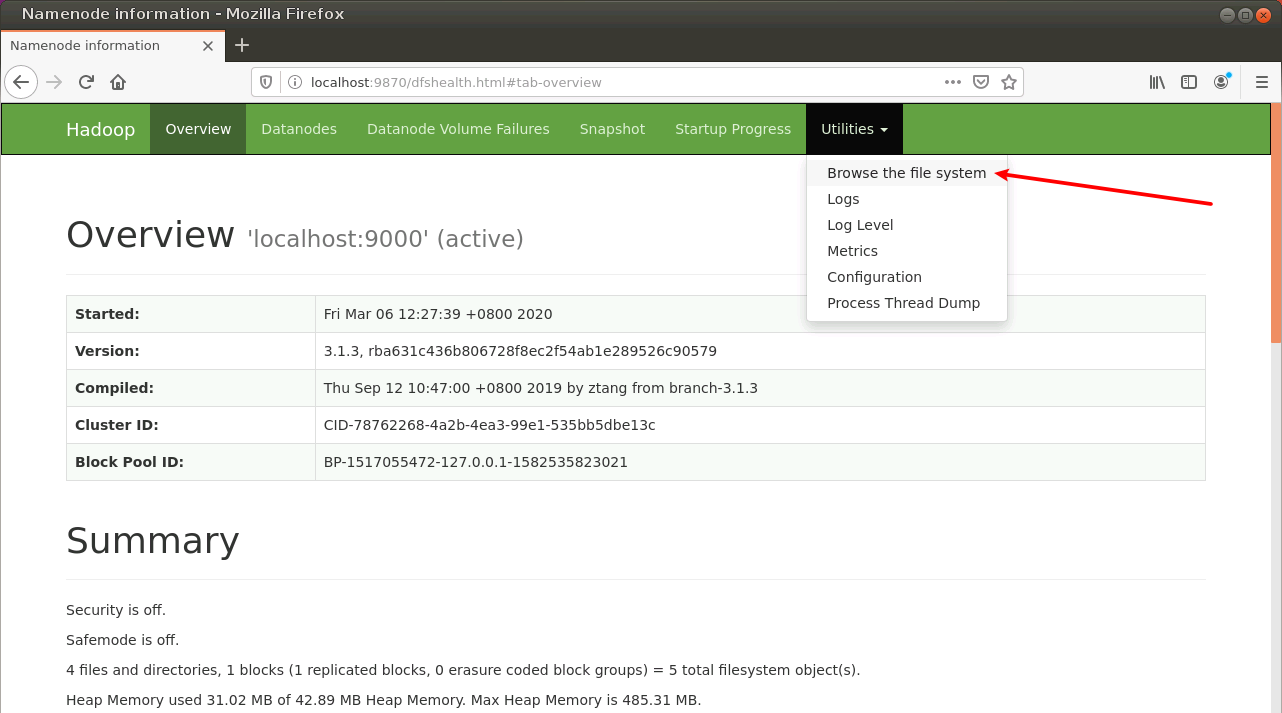The height and width of the screenshot is (713, 1282).
Task: Open the Utilities dropdown menu
Action: coord(853,128)
